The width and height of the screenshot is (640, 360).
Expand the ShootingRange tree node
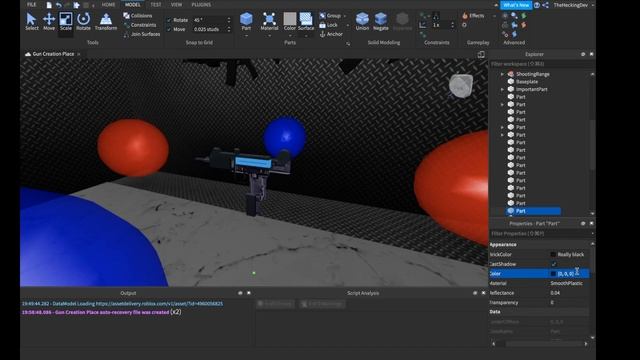pos(502,74)
